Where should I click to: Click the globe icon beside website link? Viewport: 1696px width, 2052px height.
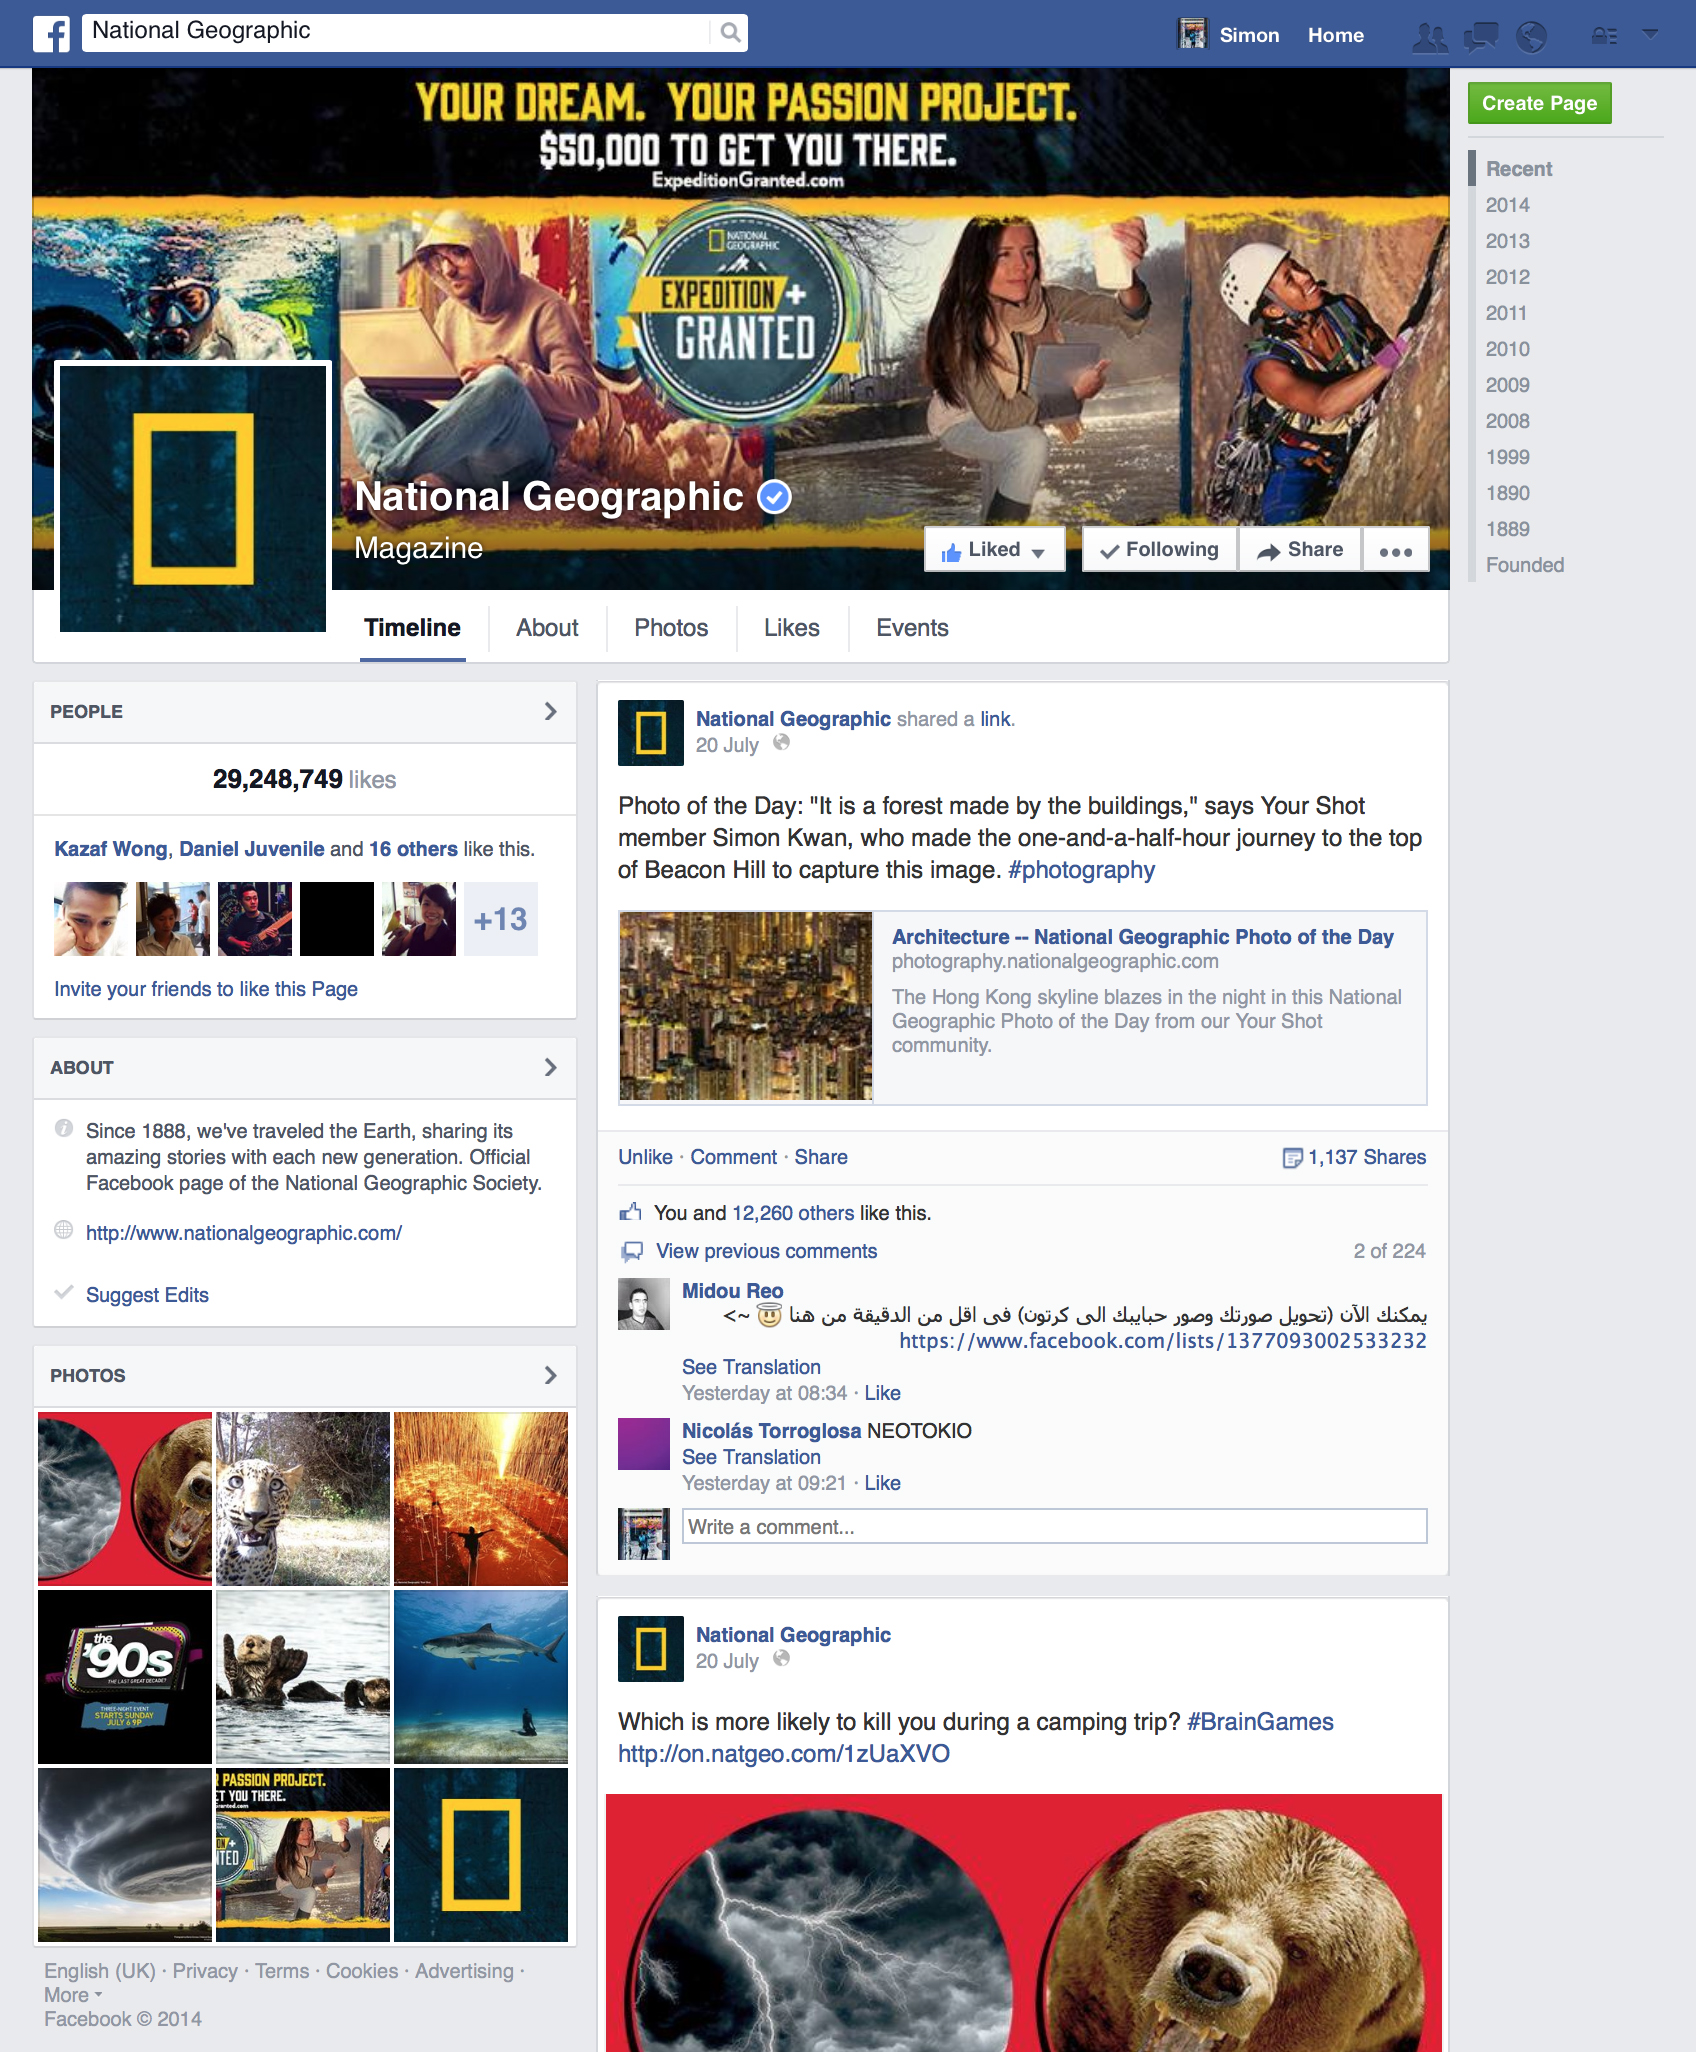64,1231
